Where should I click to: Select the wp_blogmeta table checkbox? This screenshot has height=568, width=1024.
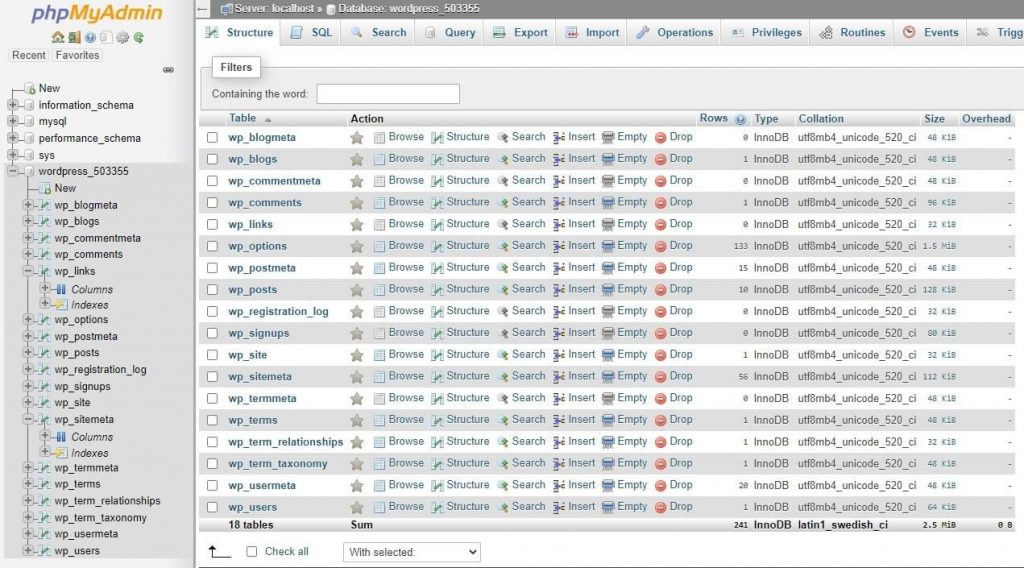coord(212,137)
